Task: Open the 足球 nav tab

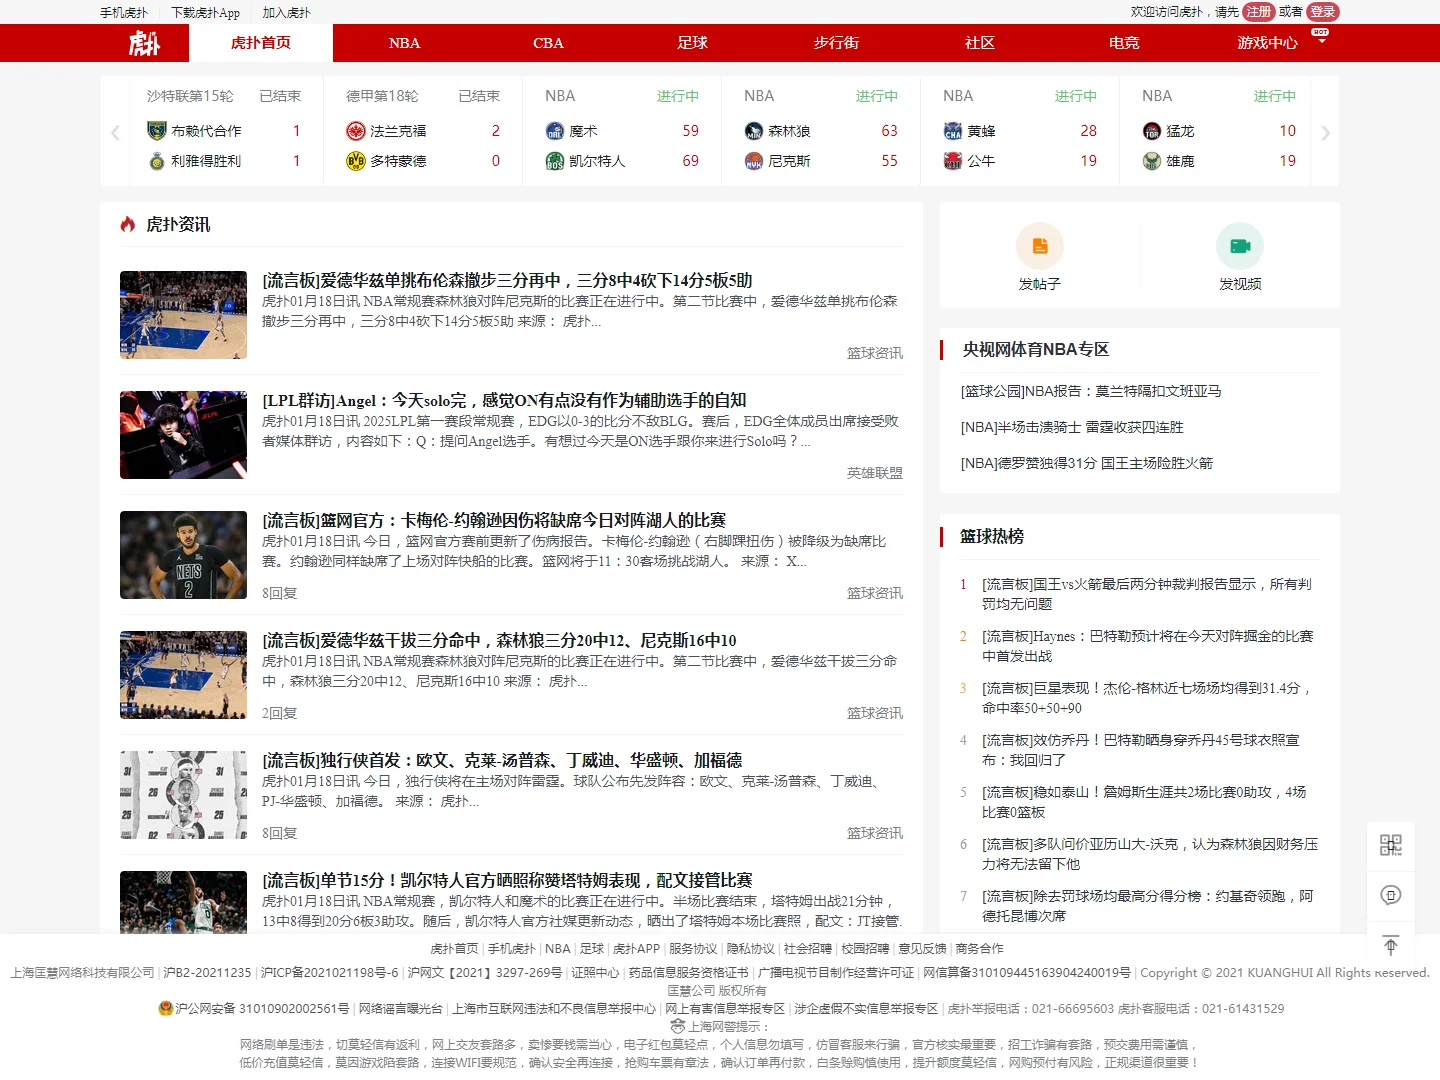Action: 692,43
